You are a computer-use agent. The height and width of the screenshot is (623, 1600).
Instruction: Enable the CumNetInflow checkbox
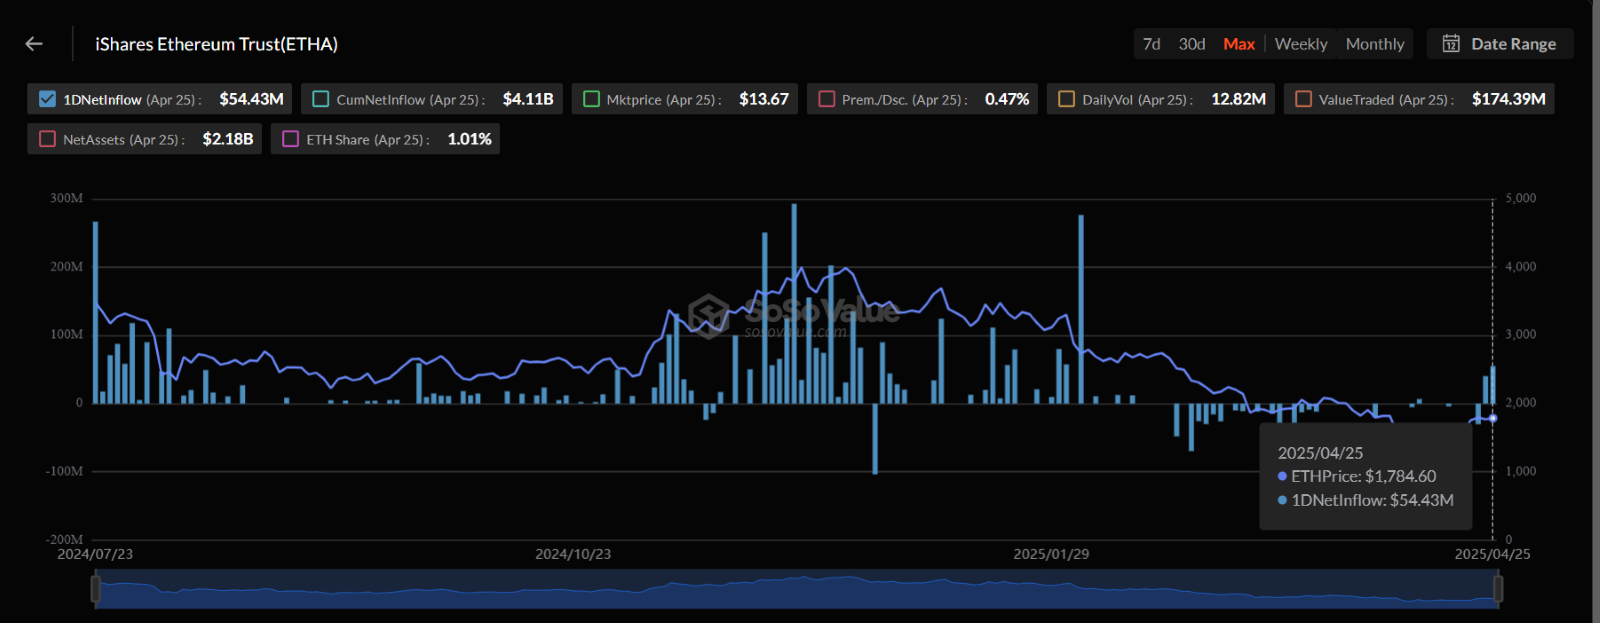point(321,99)
